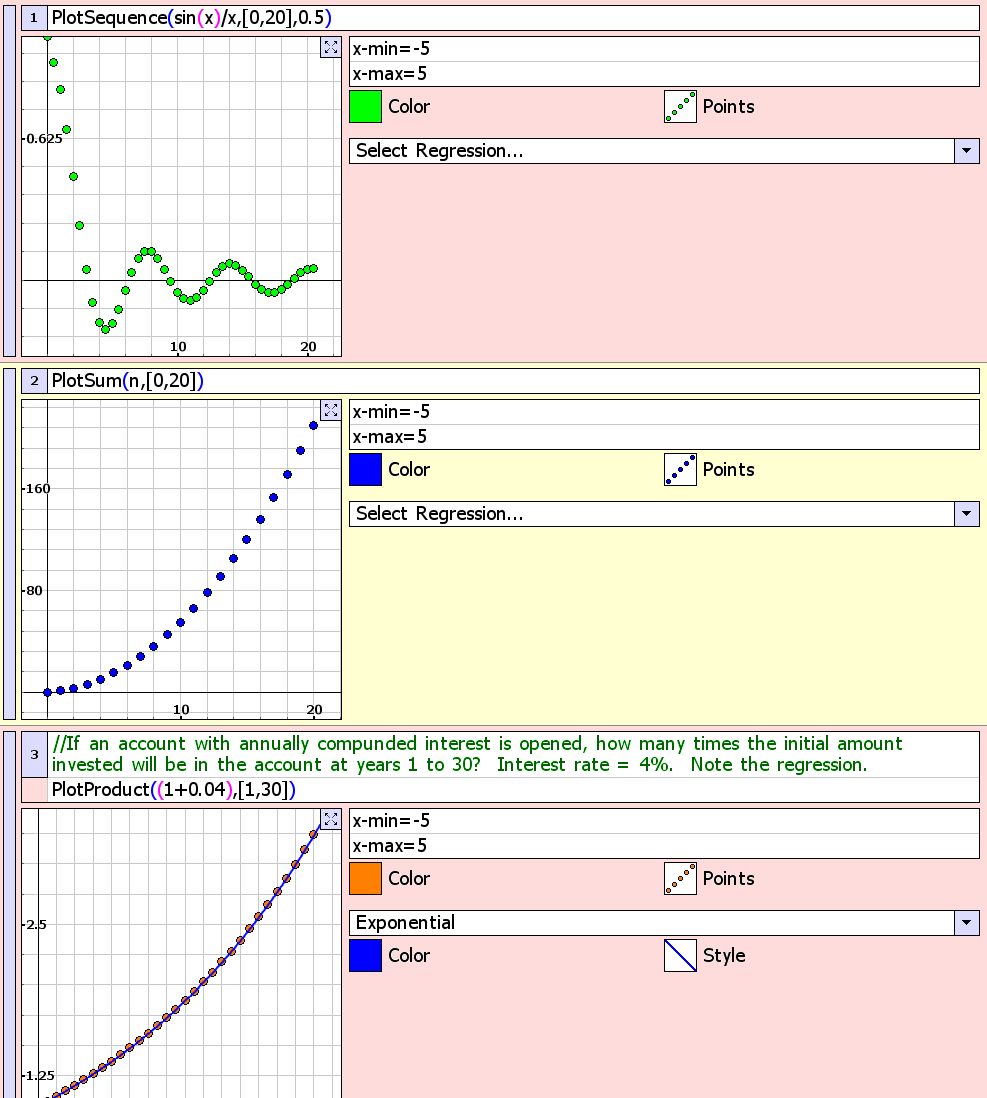The image size is (987, 1098).
Task: Open the green Points style icon
Action: pos(680,106)
